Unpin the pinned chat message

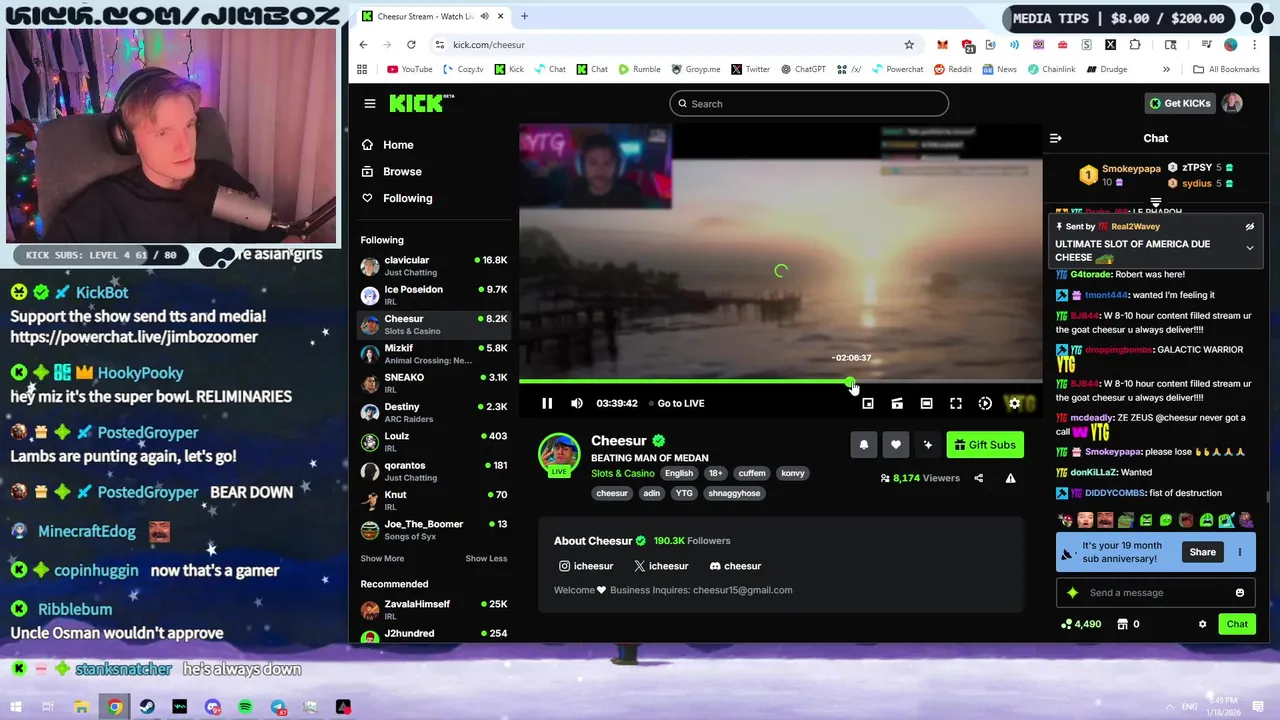point(1249,227)
